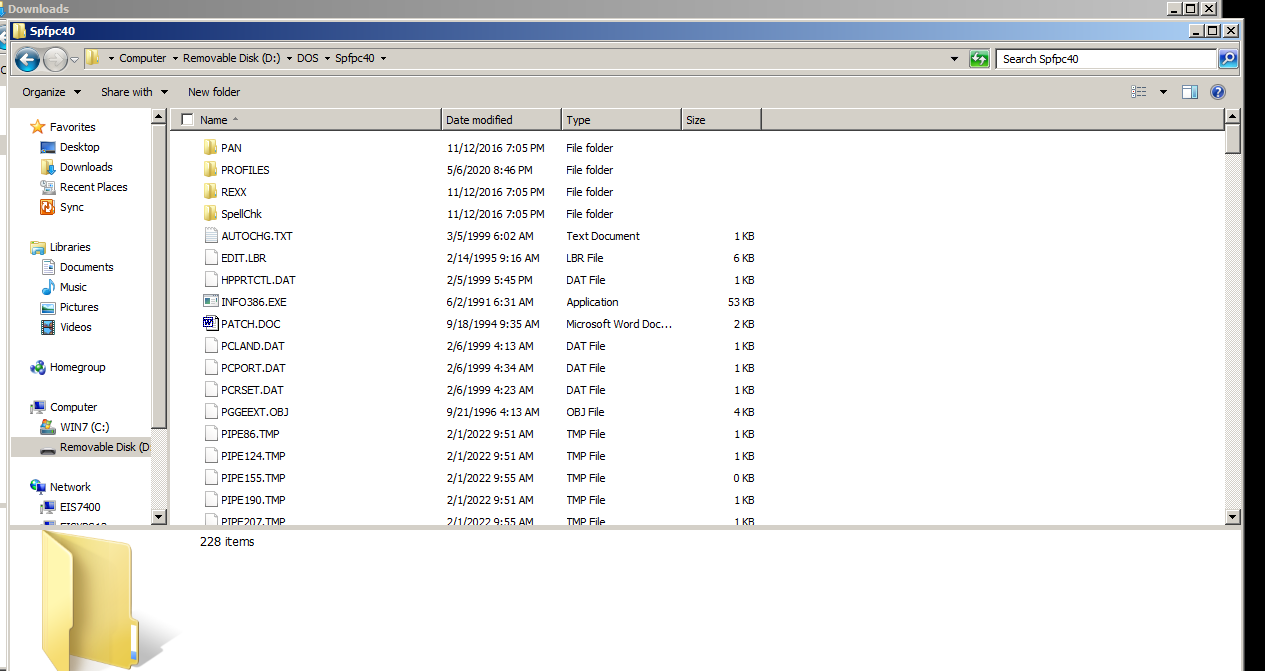Screen dimensions: 1265x671
Task: Select the PAN folder icon
Action: point(210,148)
